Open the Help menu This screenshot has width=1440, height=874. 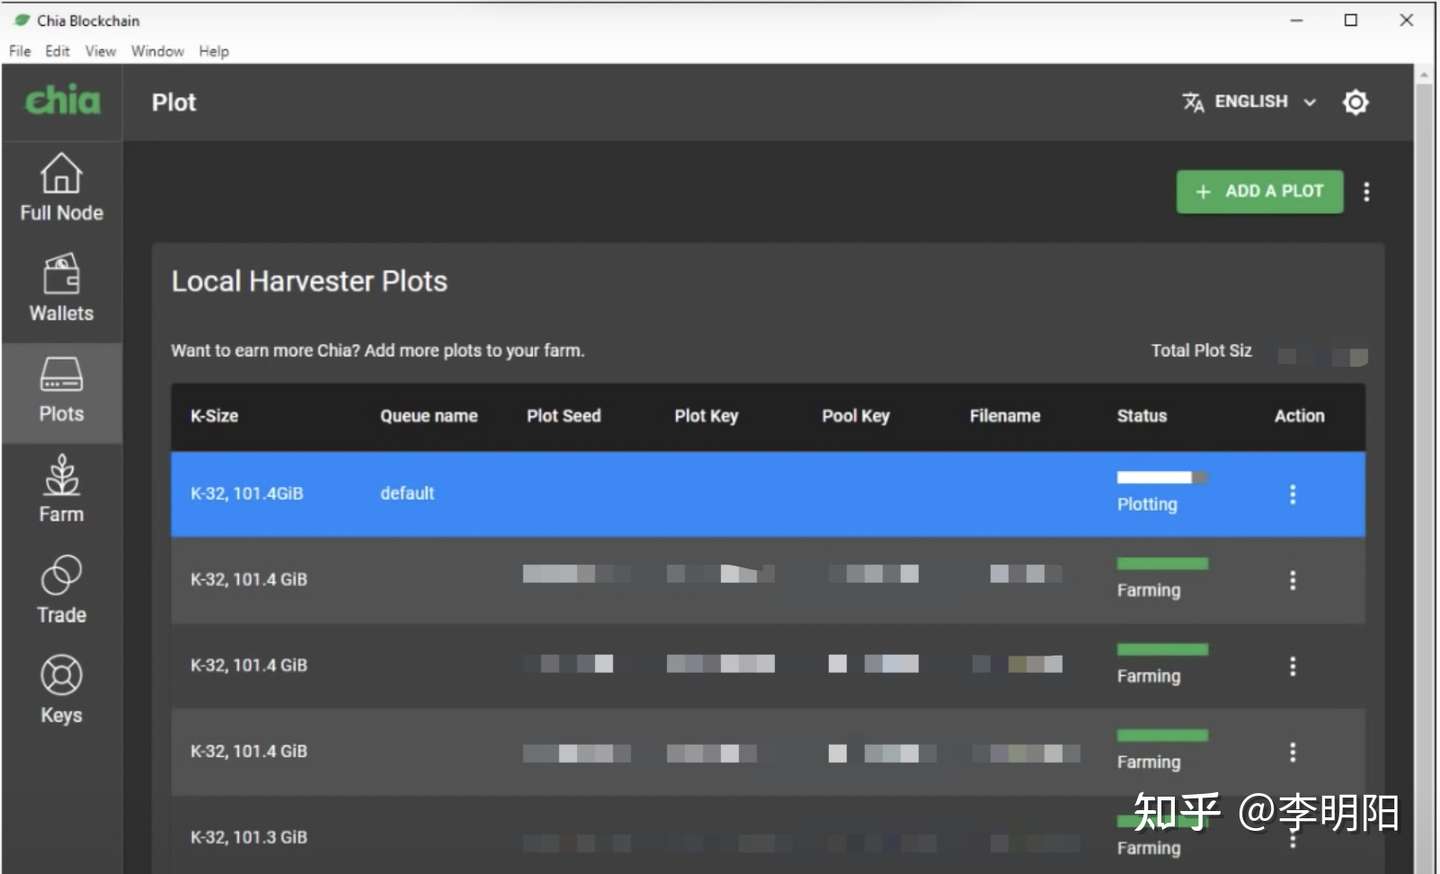(x=213, y=51)
